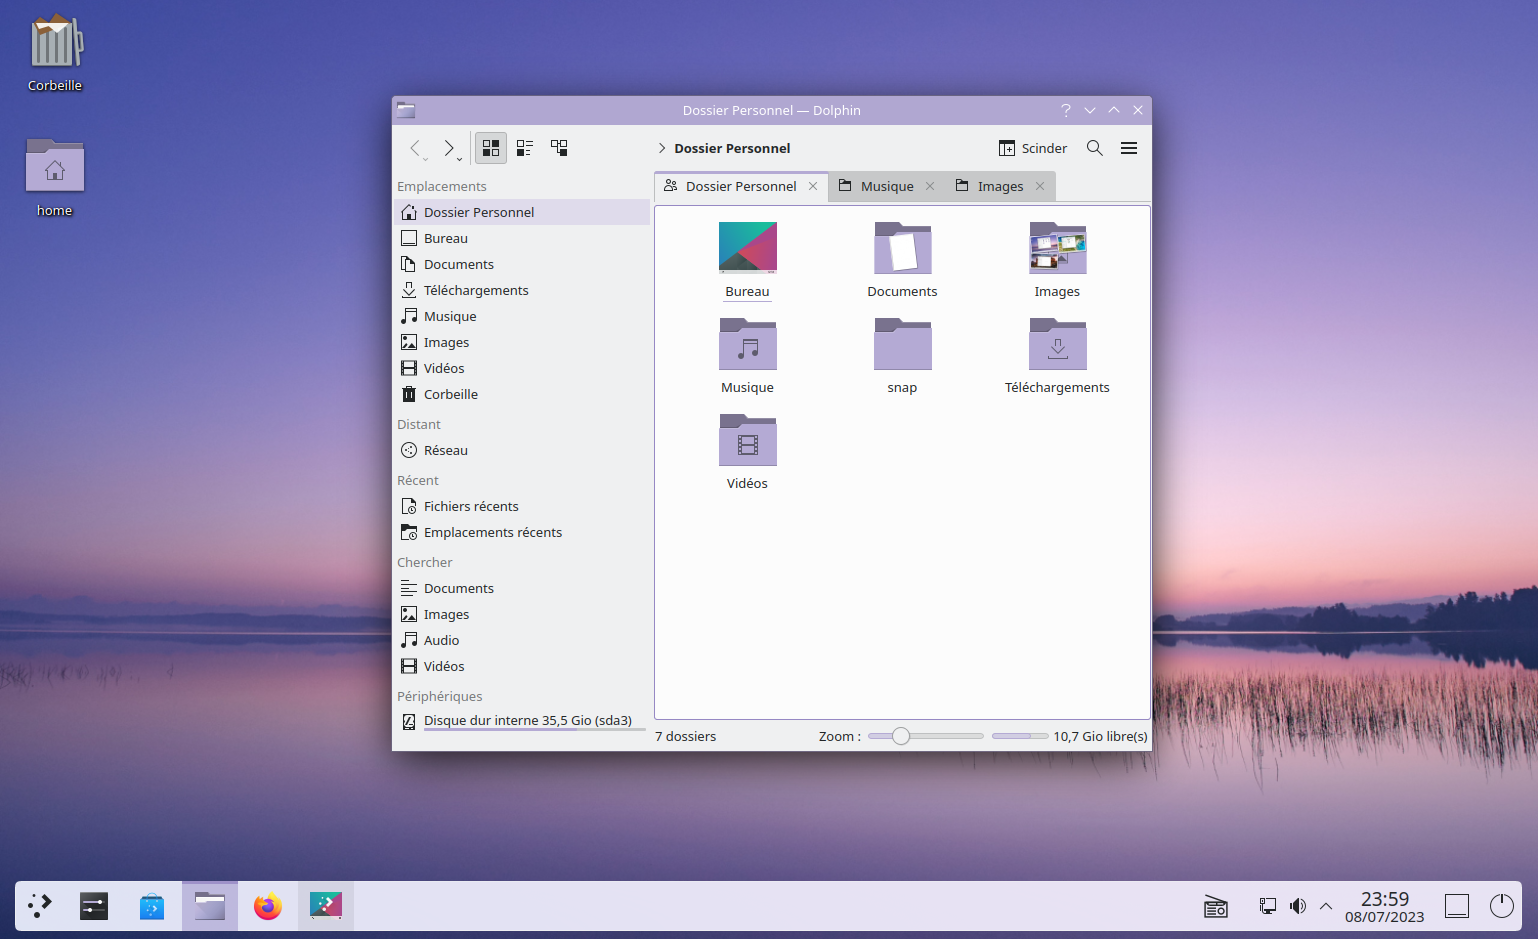Close the Dossier Personnel tab
The width and height of the screenshot is (1538, 939).
point(813,186)
